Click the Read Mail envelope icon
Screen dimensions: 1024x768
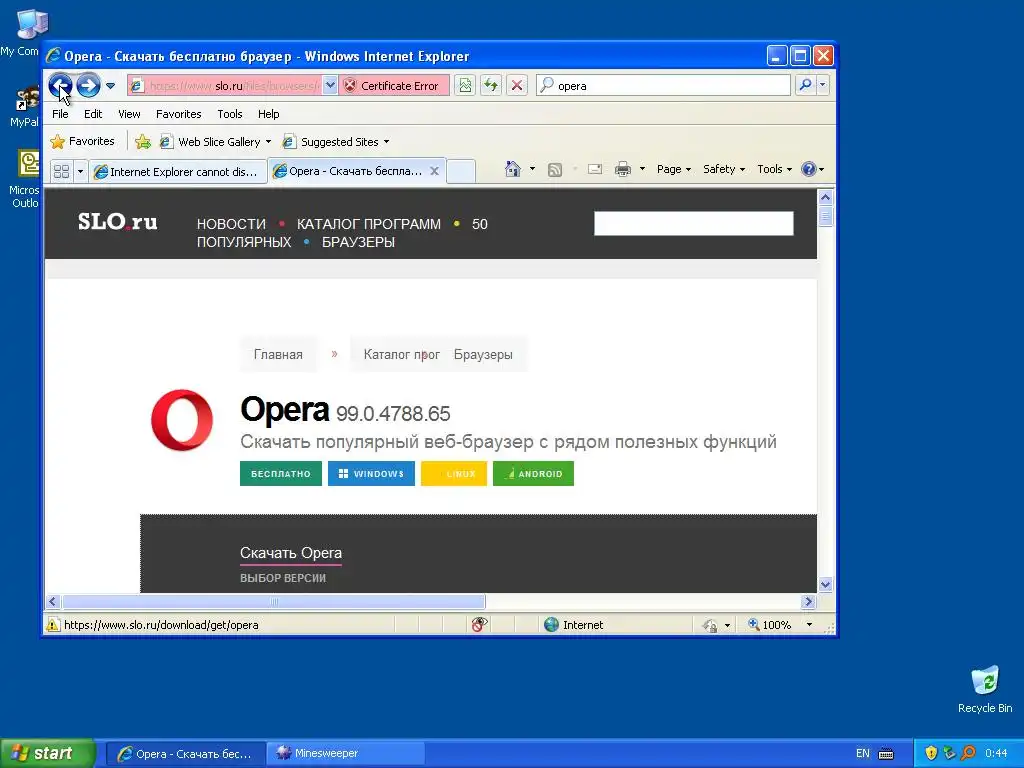pyautogui.click(x=595, y=169)
